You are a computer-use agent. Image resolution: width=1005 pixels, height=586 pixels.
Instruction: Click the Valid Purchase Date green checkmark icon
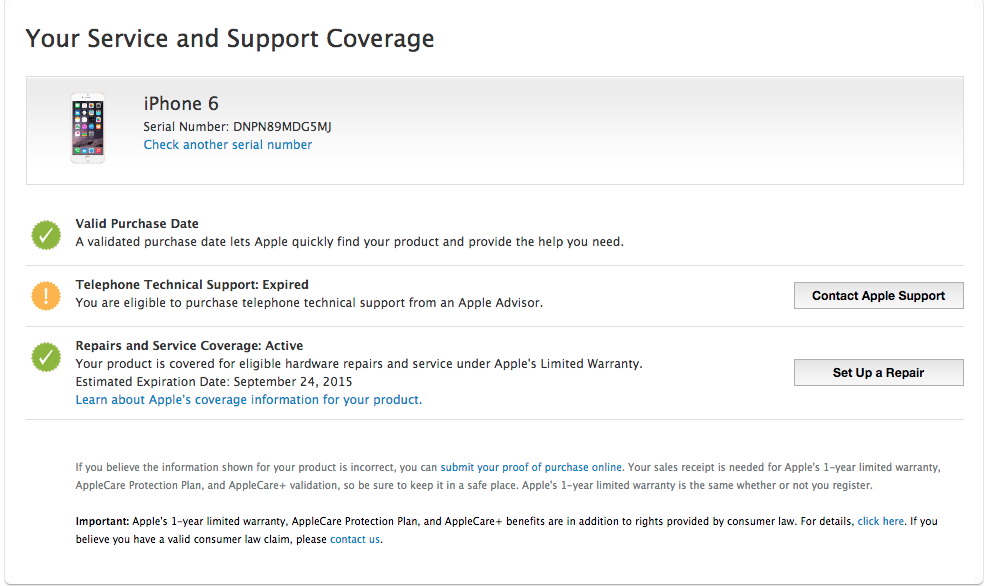click(46, 235)
